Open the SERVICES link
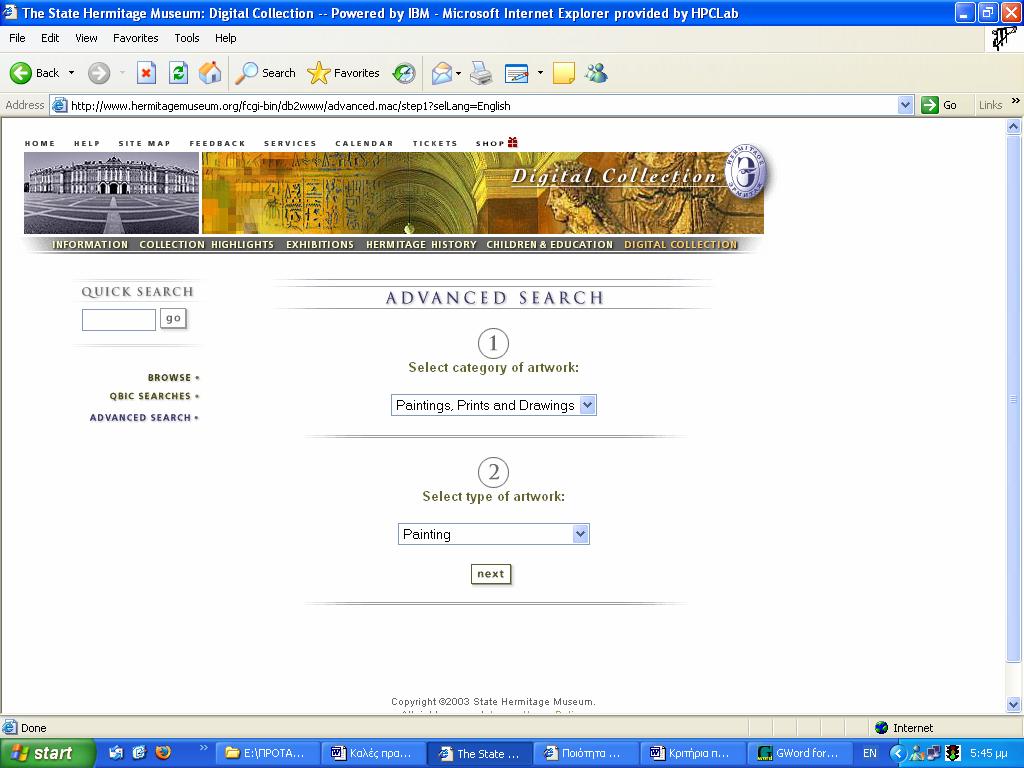This screenshot has height=768, width=1024. click(x=290, y=143)
